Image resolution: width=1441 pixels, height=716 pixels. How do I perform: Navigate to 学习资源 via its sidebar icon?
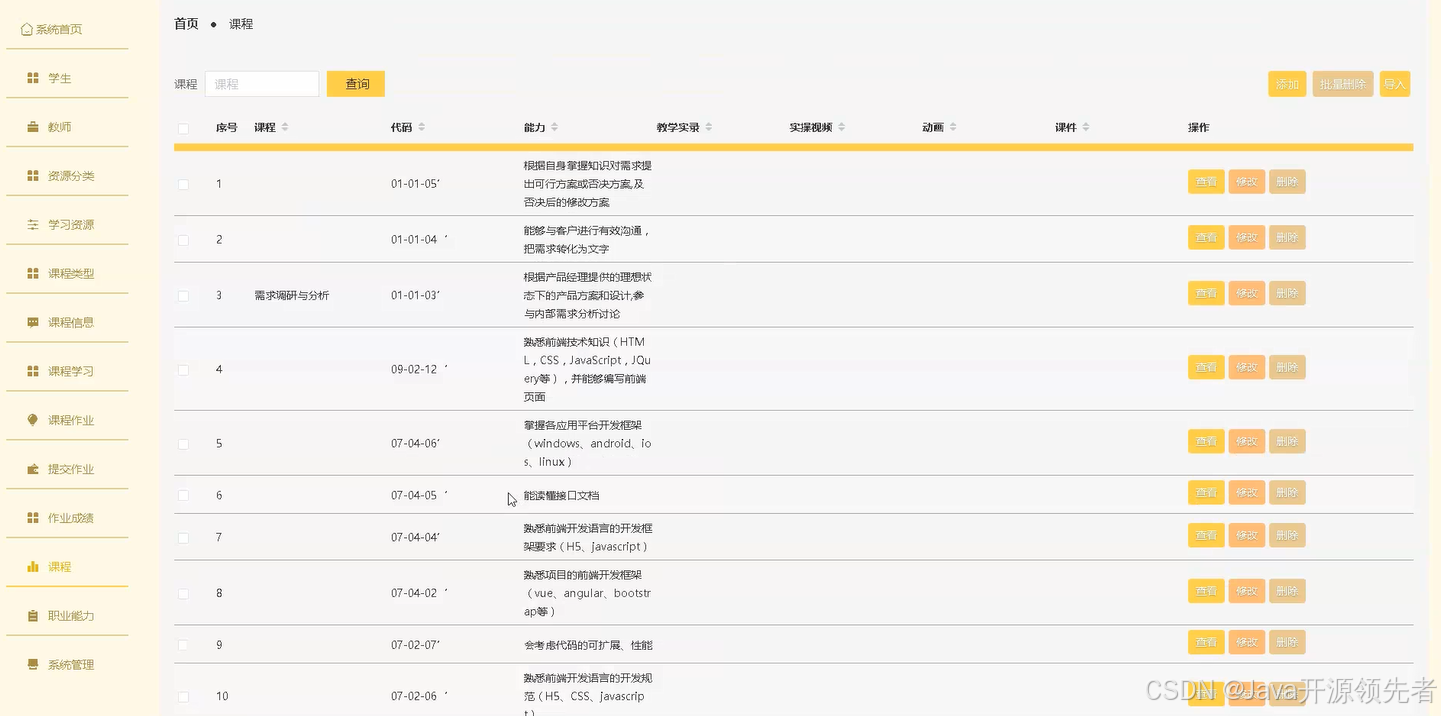click(x=32, y=224)
